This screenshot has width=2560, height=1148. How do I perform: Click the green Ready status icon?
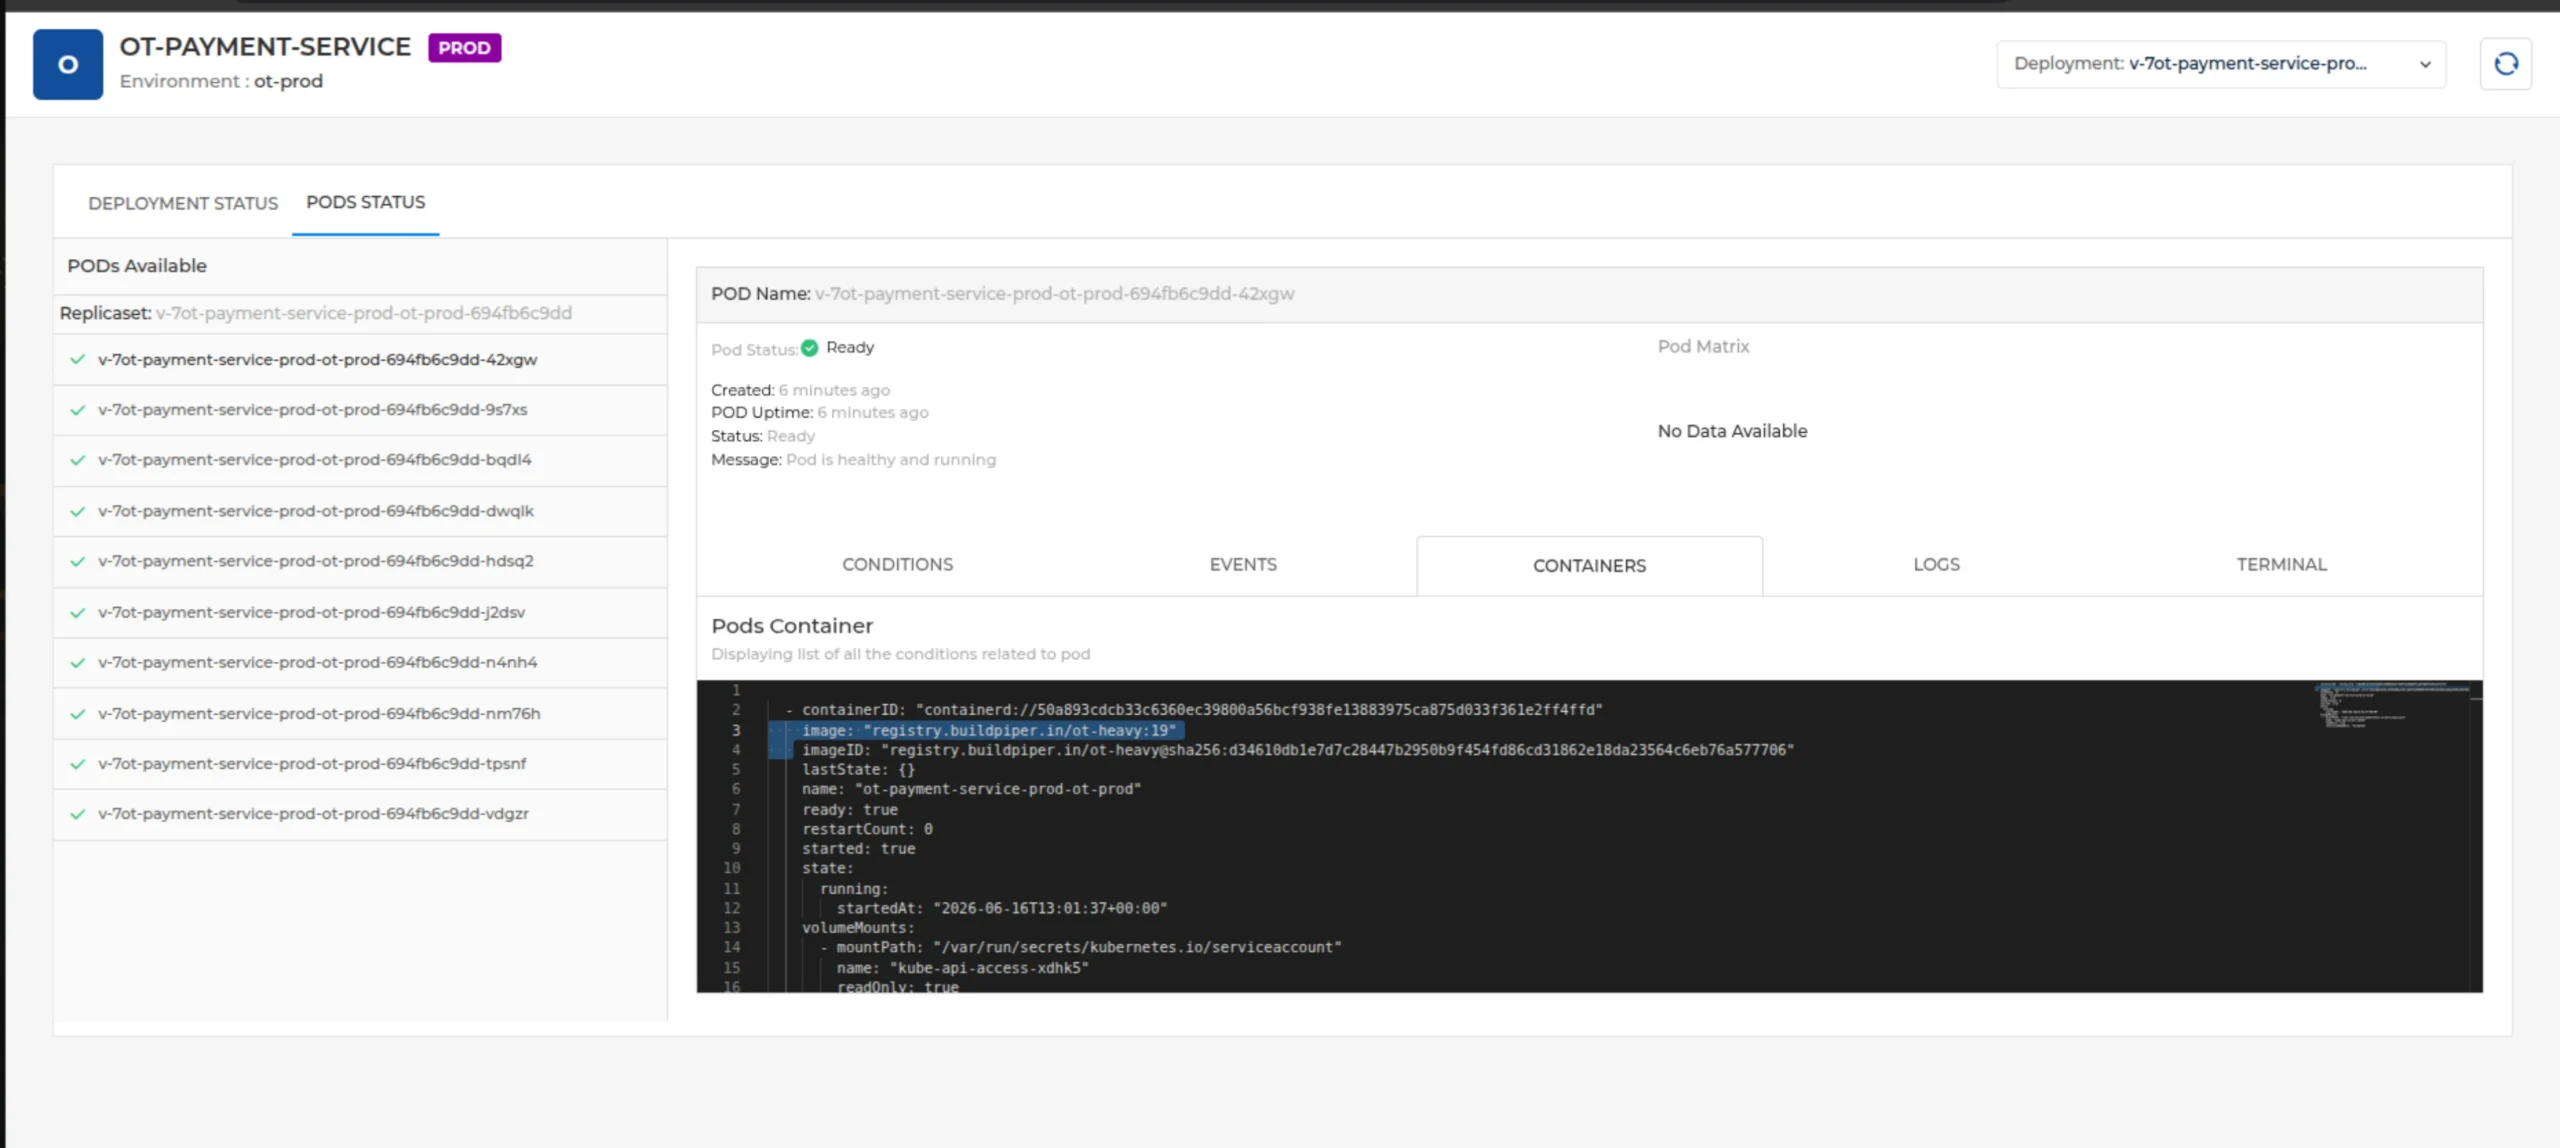tap(810, 347)
